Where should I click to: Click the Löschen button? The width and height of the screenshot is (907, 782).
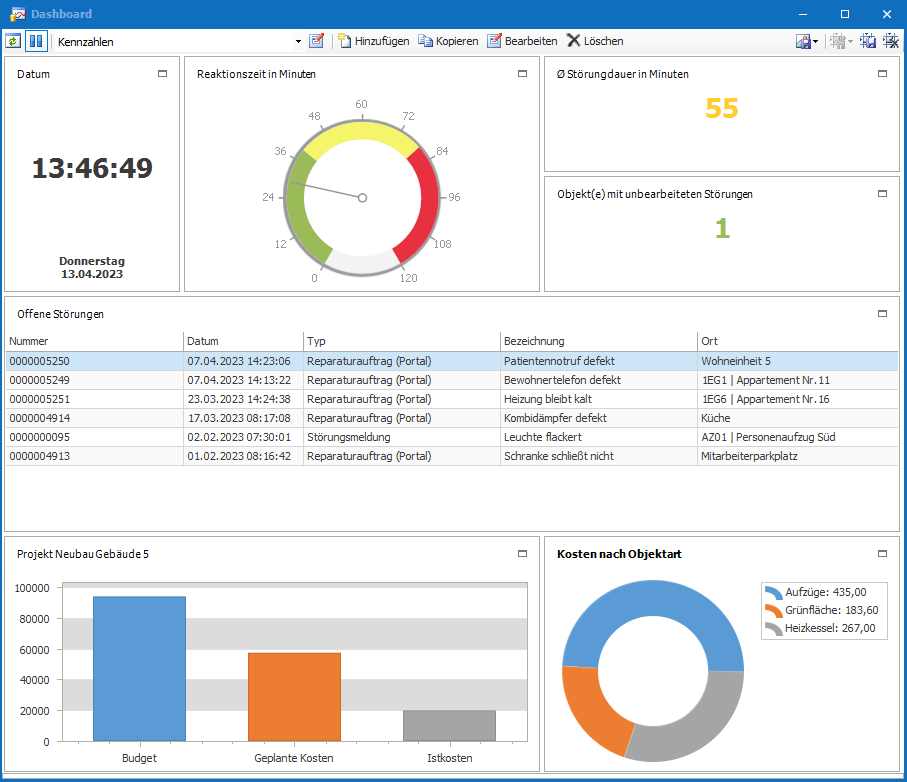(595, 41)
